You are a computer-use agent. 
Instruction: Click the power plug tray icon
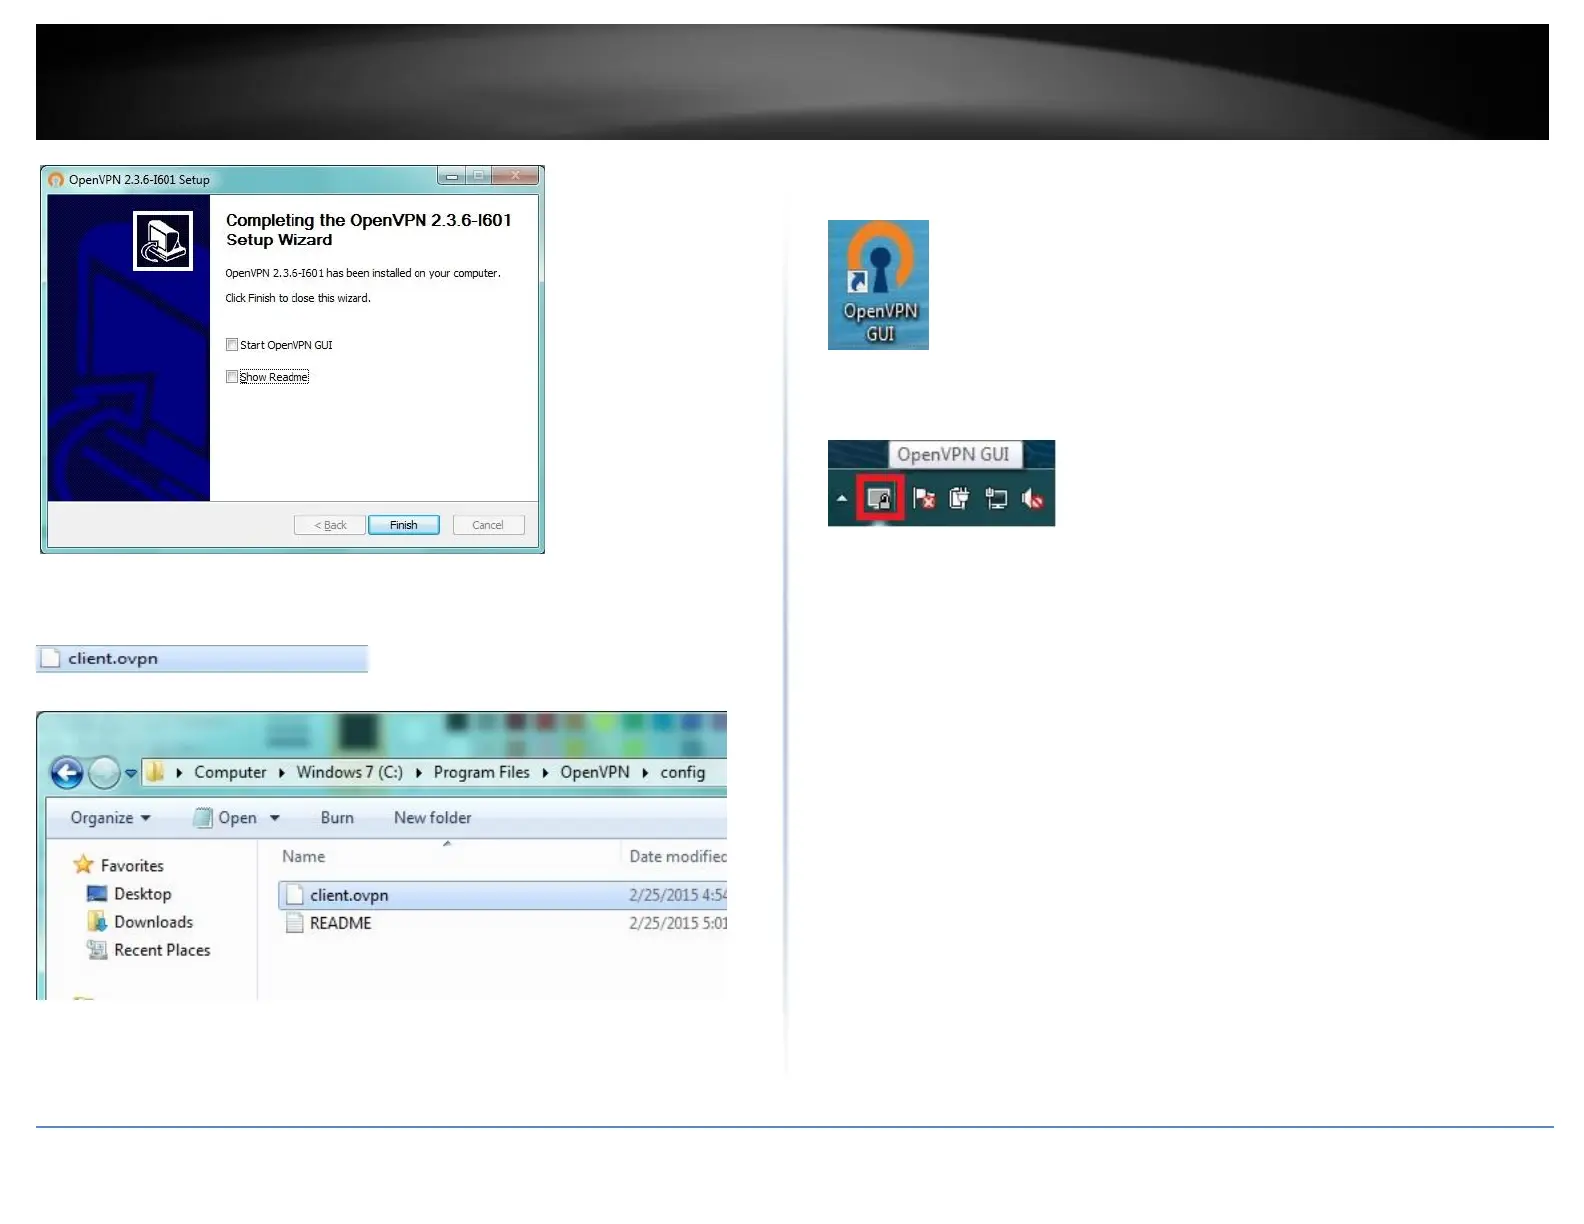tap(959, 498)
